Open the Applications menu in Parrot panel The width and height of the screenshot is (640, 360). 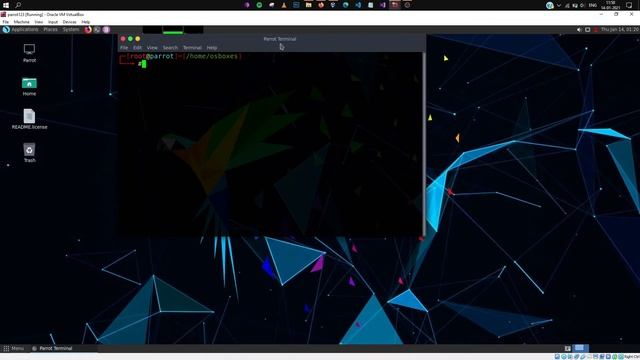(x=24, y=29)
